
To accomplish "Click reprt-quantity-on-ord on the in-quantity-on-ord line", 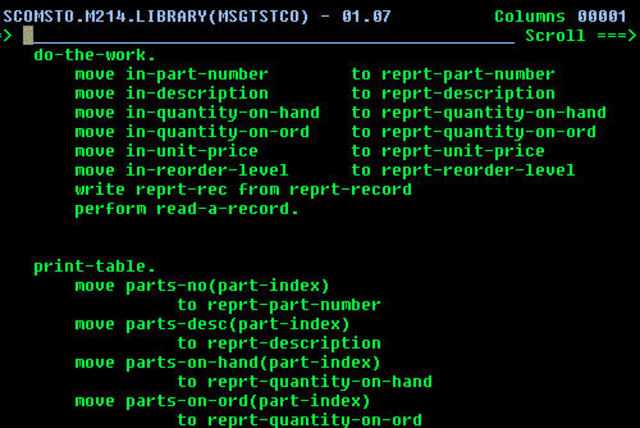I will click(x=488, y=133).
